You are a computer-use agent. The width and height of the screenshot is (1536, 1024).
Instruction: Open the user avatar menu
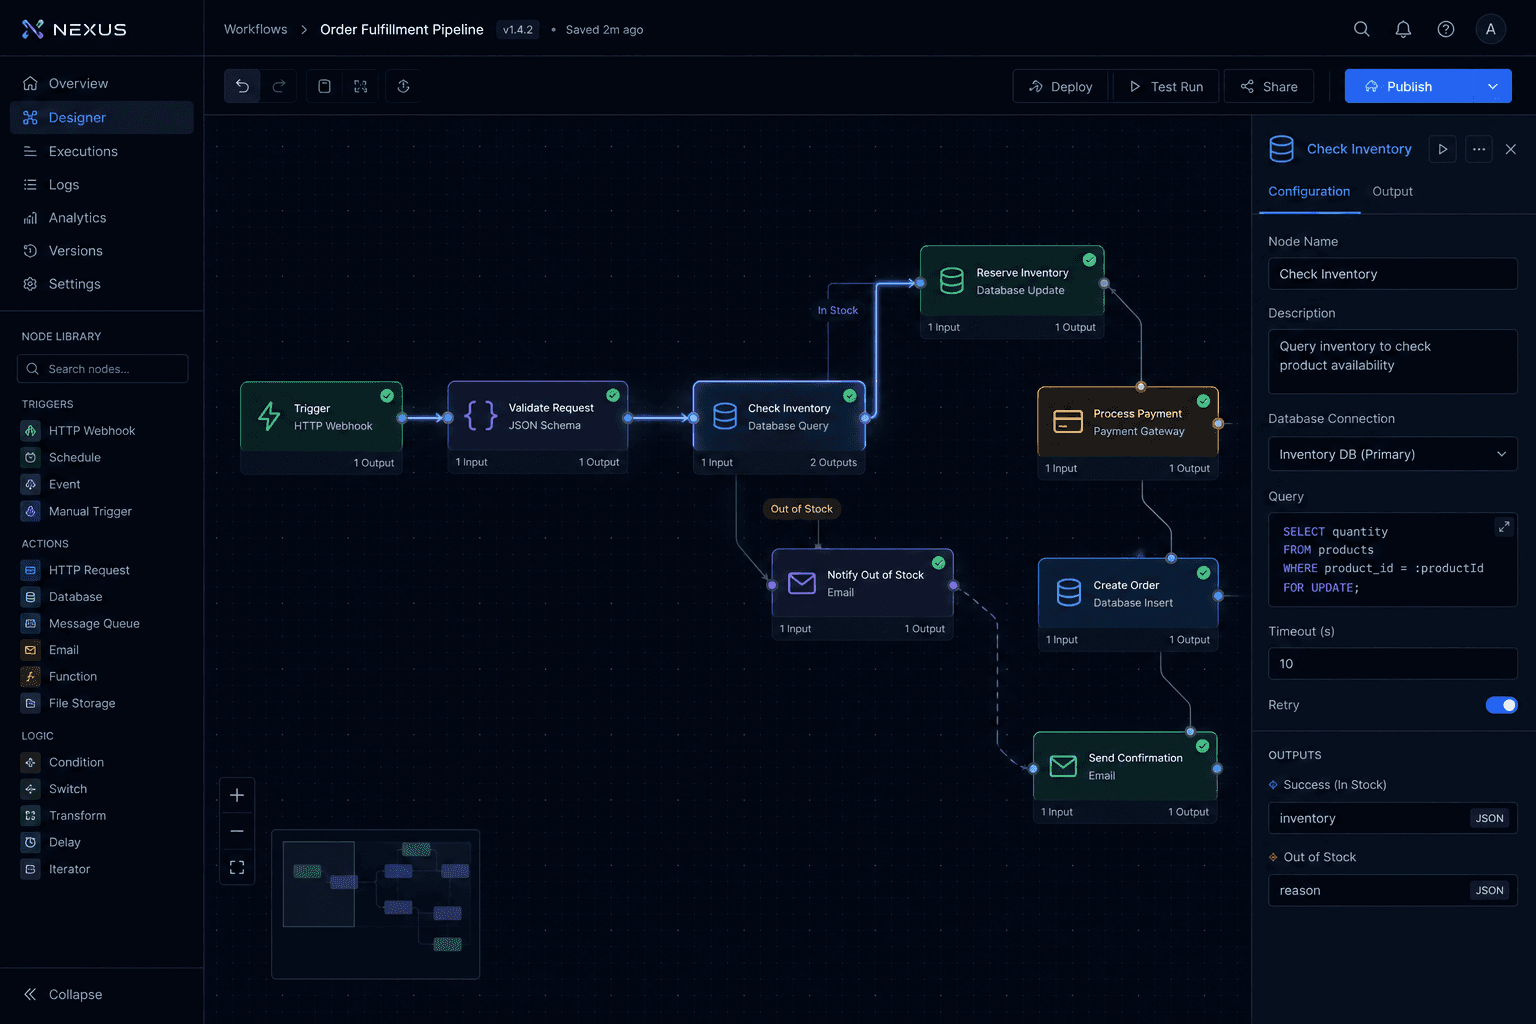point(1490,29)
